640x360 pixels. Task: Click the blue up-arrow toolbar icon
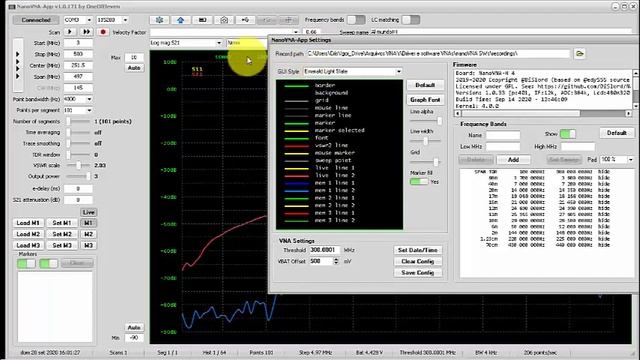coord(180,20)
